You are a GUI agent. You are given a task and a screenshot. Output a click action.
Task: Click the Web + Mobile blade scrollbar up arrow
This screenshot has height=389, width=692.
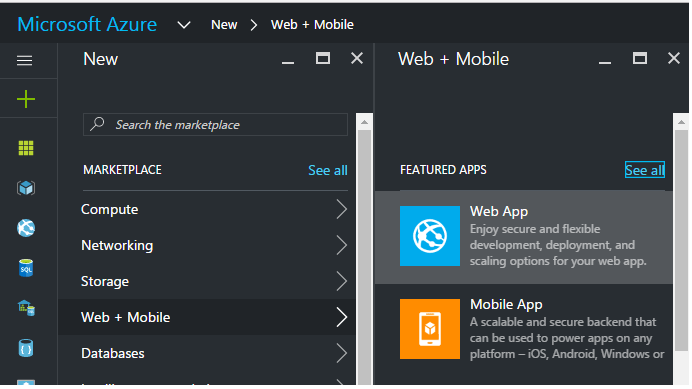click(x=681, y=122)
